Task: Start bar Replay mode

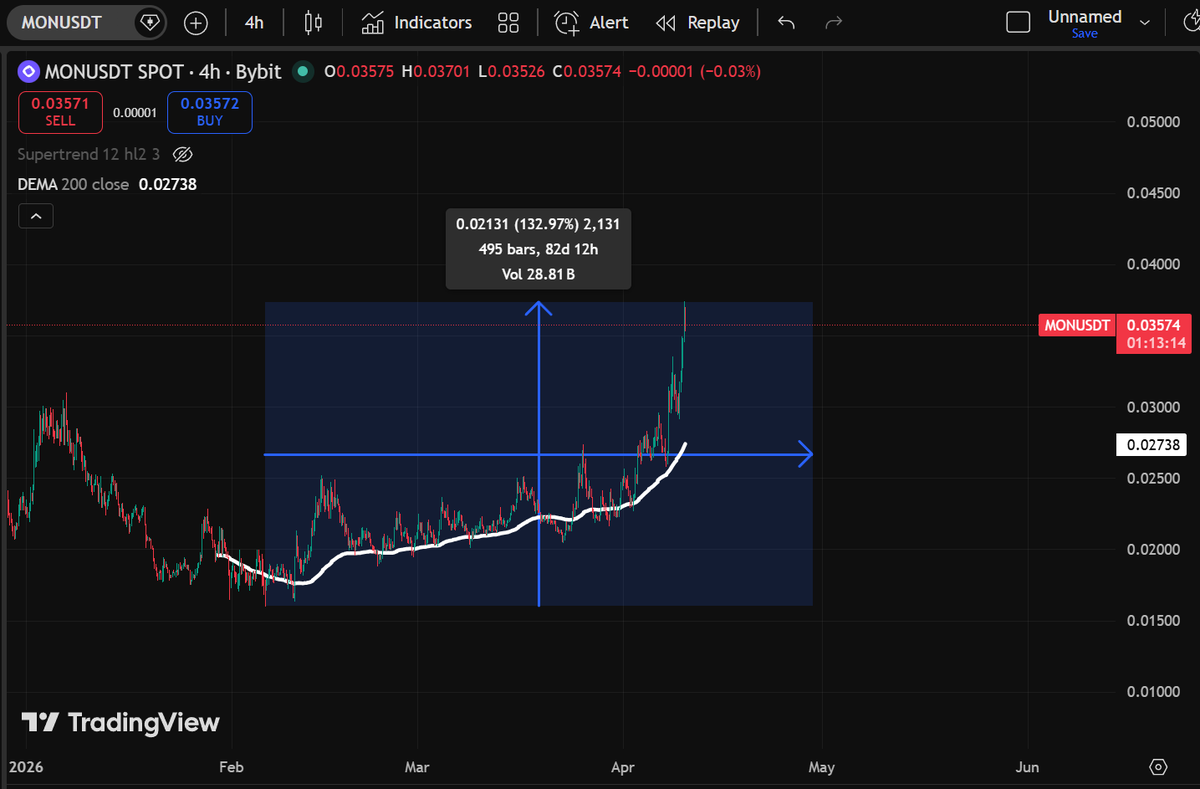Action: [697, 22]
